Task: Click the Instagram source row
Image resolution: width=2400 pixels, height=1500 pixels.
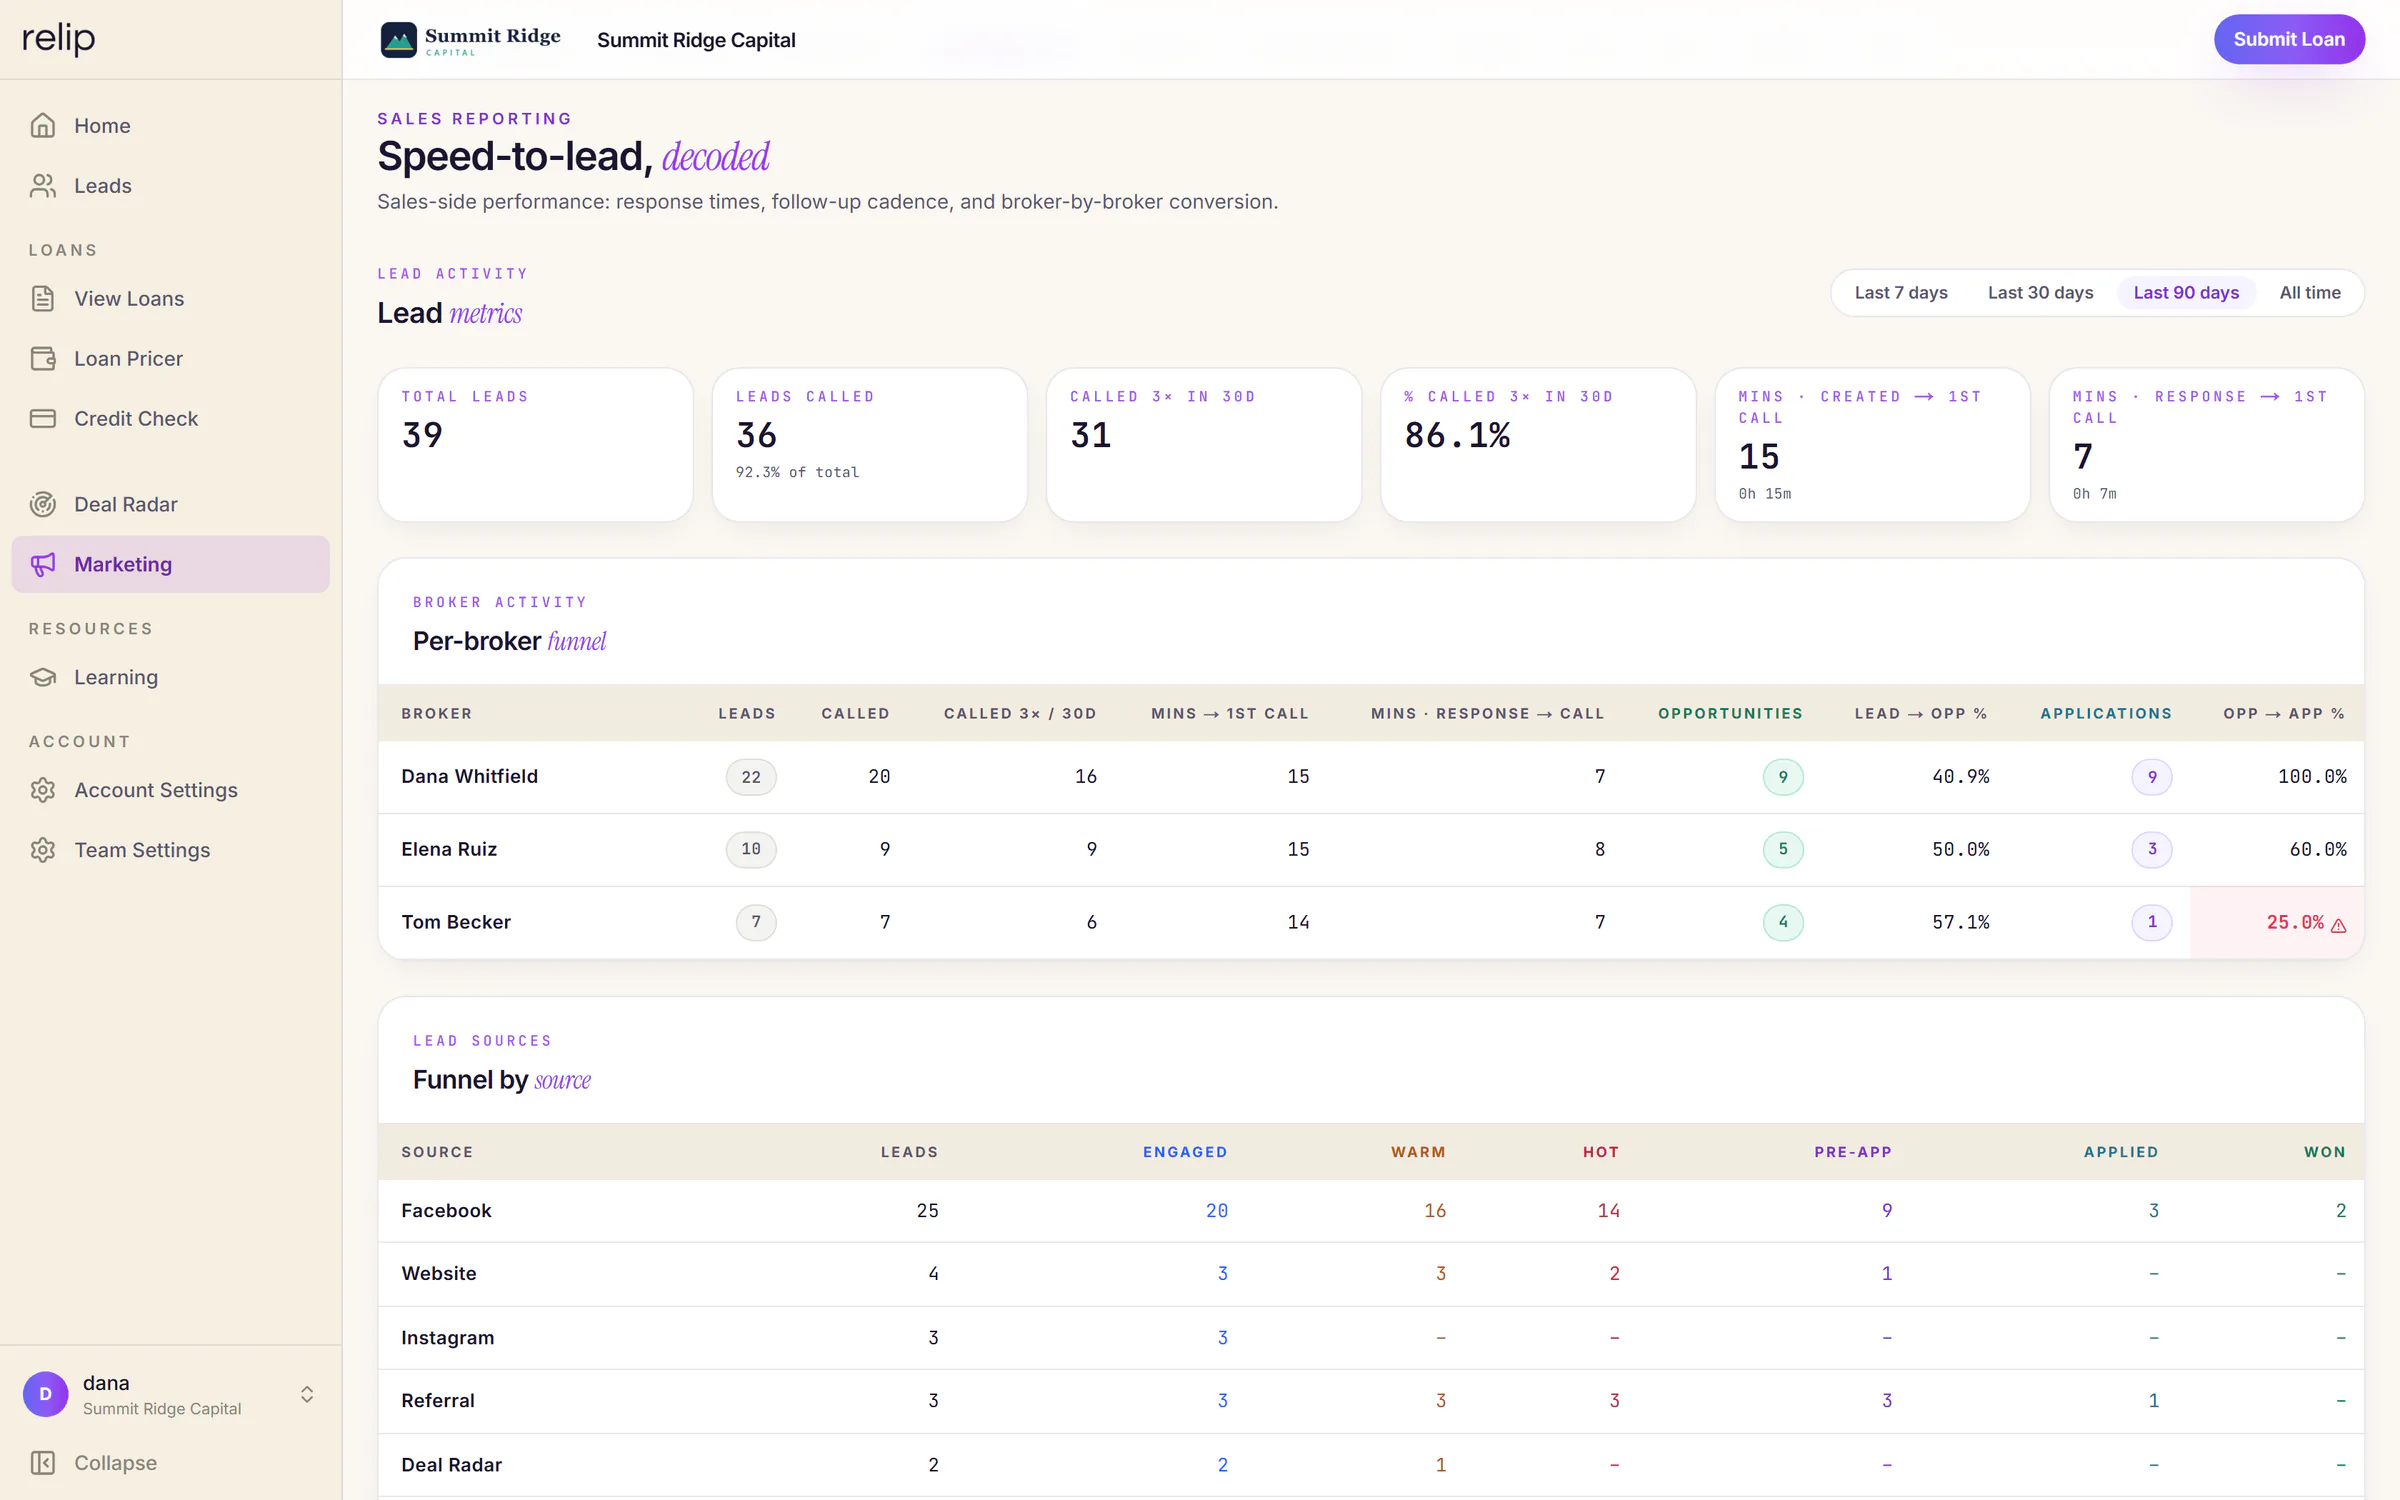Action: [1371, 1338]
